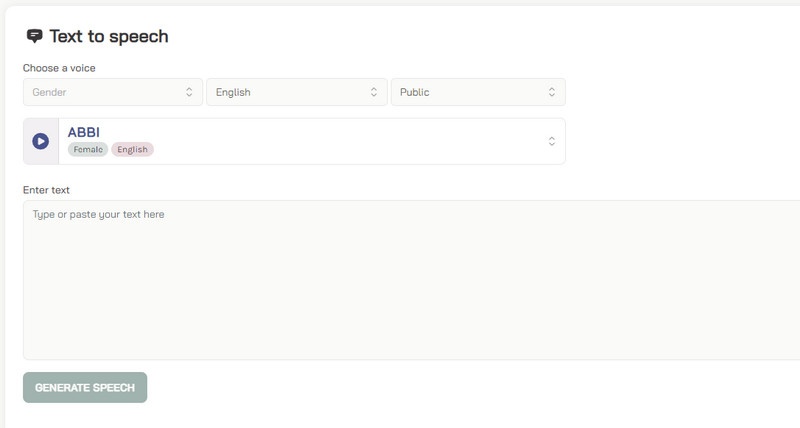Open the Gender filter dropdown

point(113,92)
